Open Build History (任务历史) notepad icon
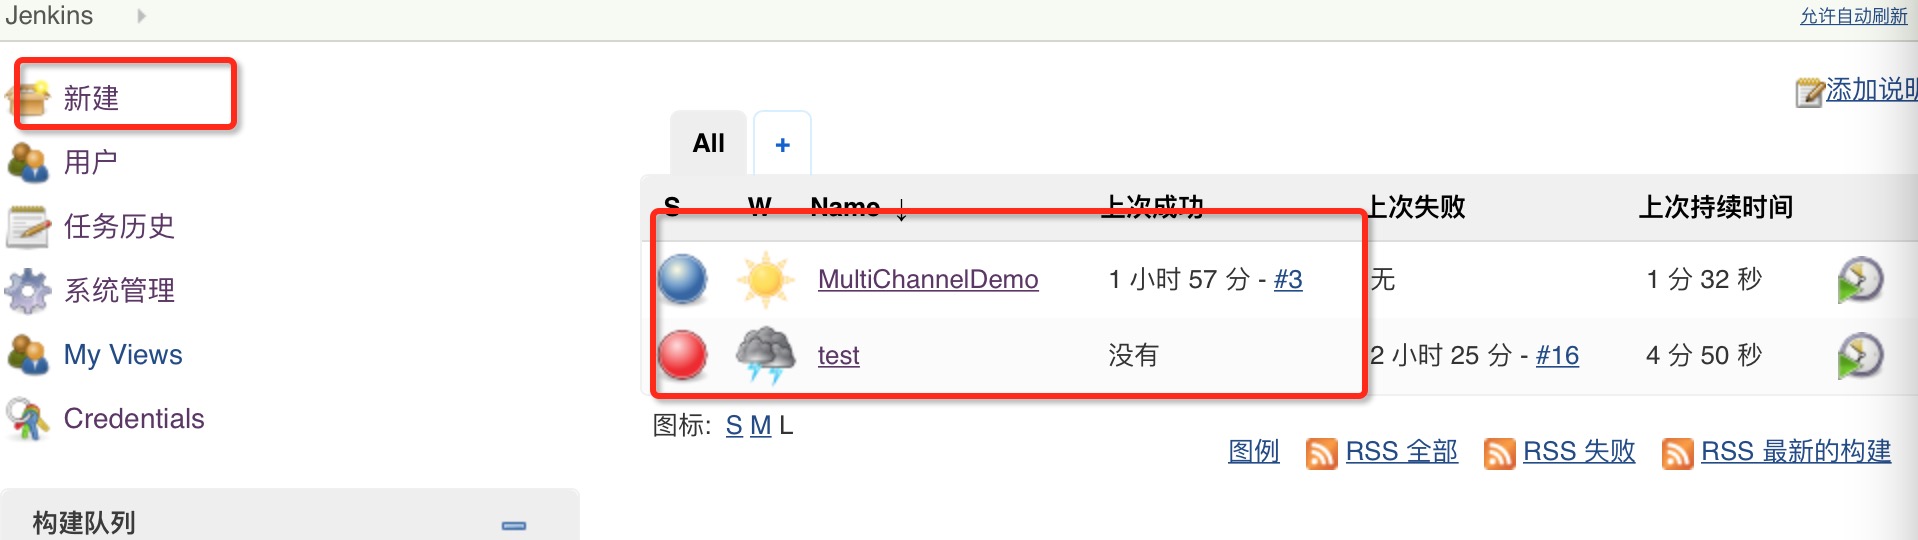The height and width of the screenshot is (540, 1918). 28,226
